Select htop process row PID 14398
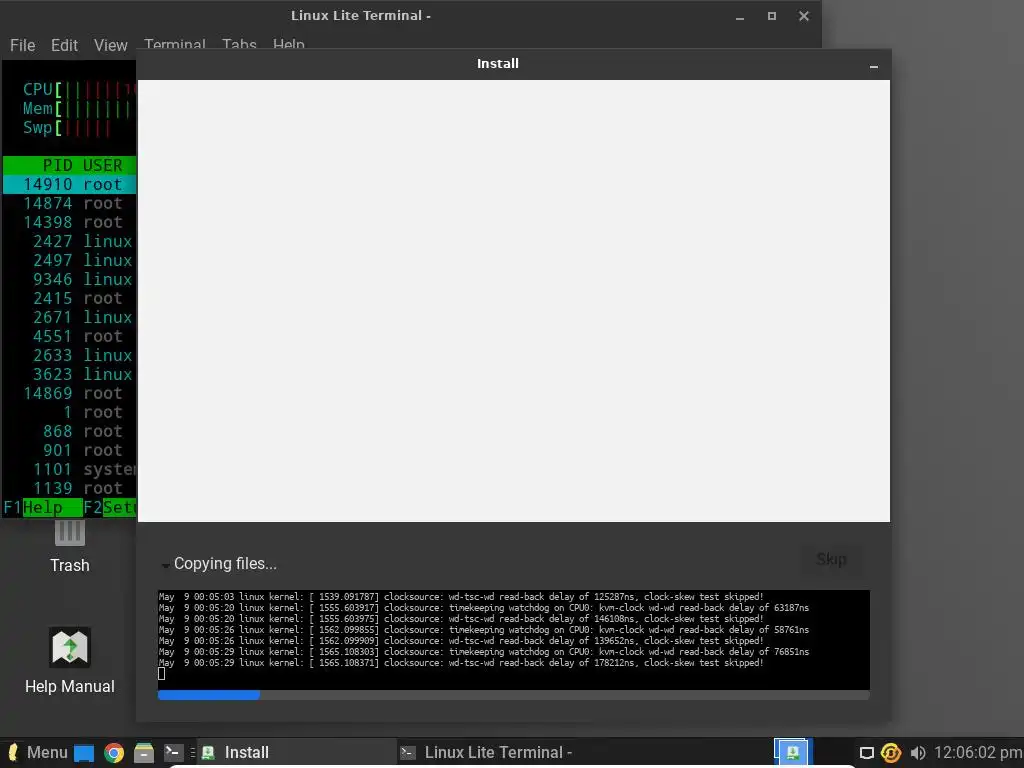 (x=70, y=223)
